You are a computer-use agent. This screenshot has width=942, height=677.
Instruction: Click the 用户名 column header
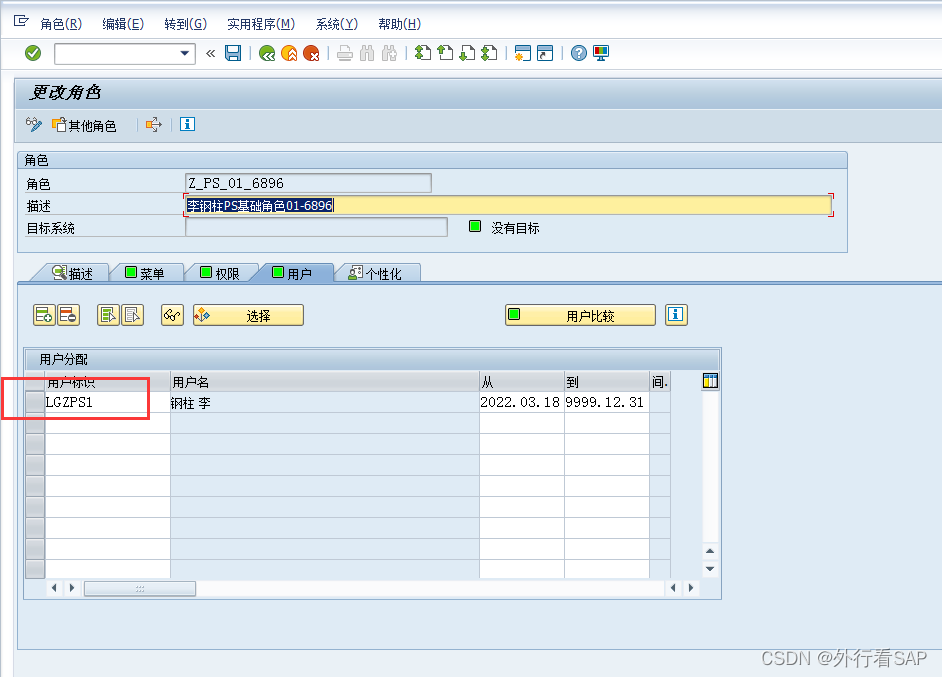325,381
